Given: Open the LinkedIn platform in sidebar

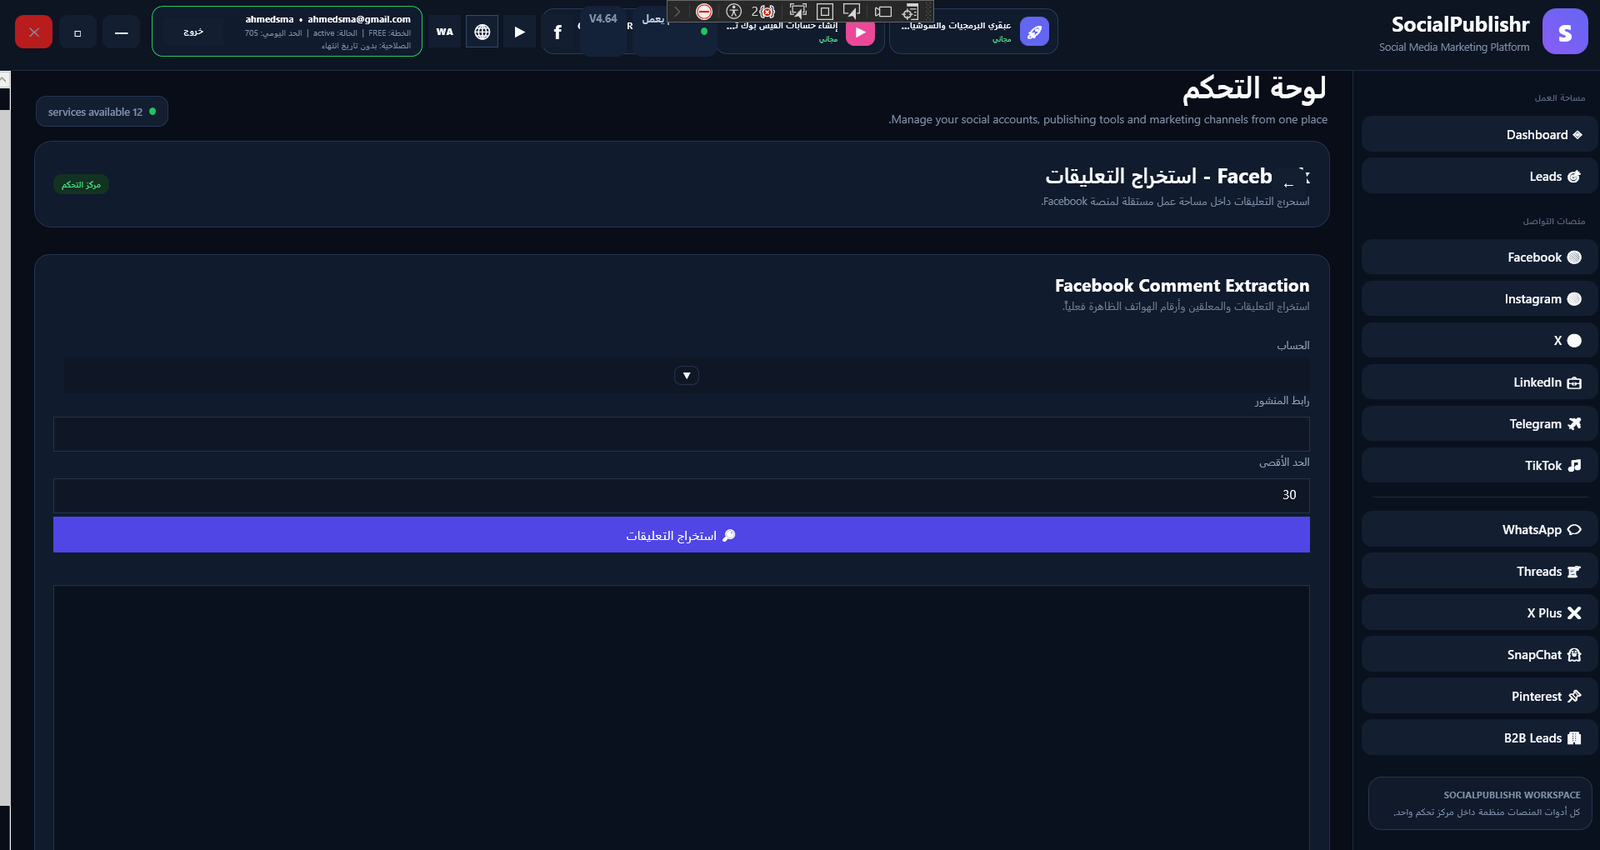Looking at the screenshot, I should click(x=1479, y=382).
